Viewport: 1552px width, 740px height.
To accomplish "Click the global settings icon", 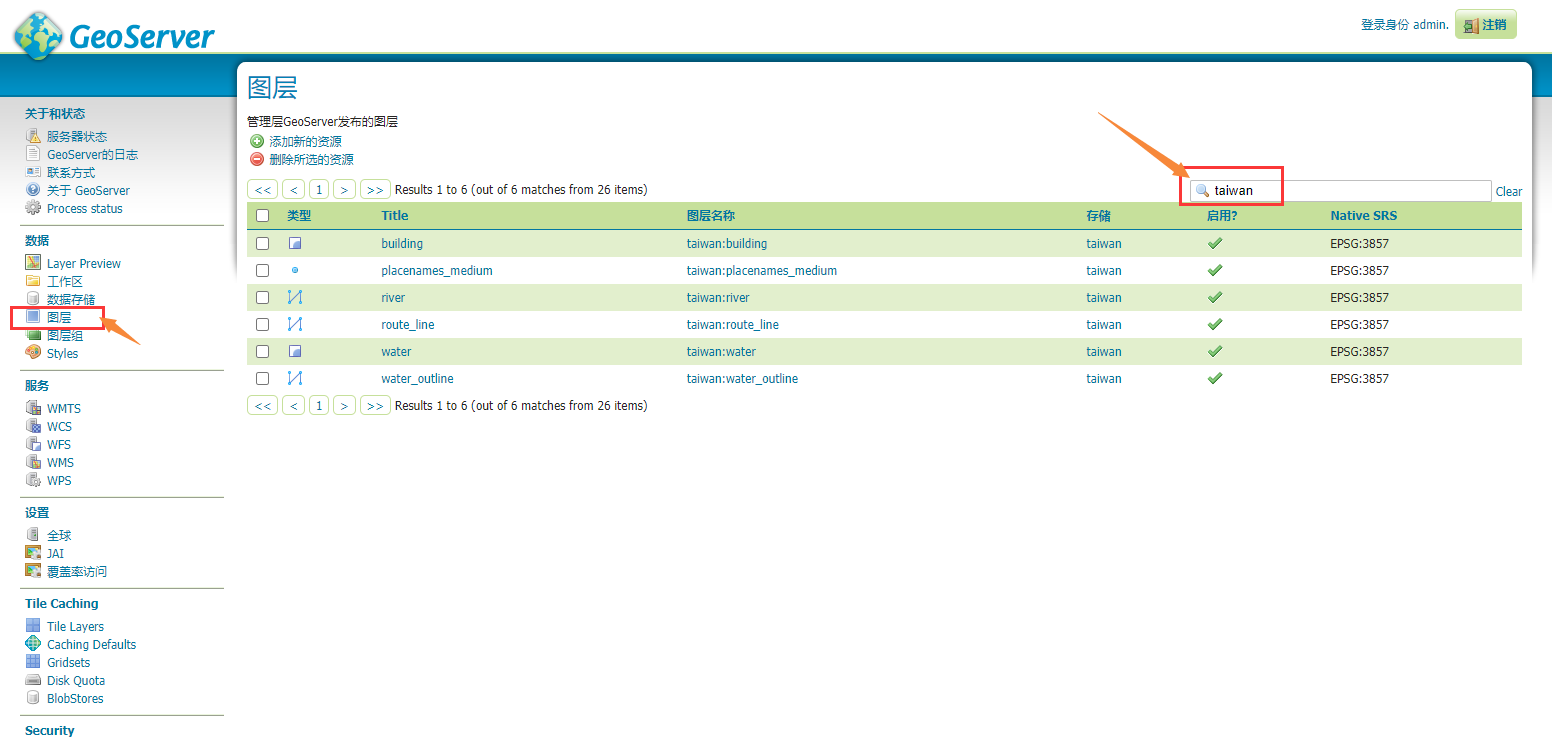I will [x=33, y=535].
